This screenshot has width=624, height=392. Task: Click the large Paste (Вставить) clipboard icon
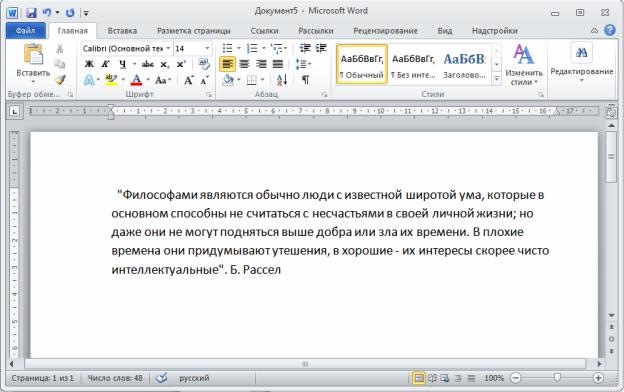tap(33, 54)
